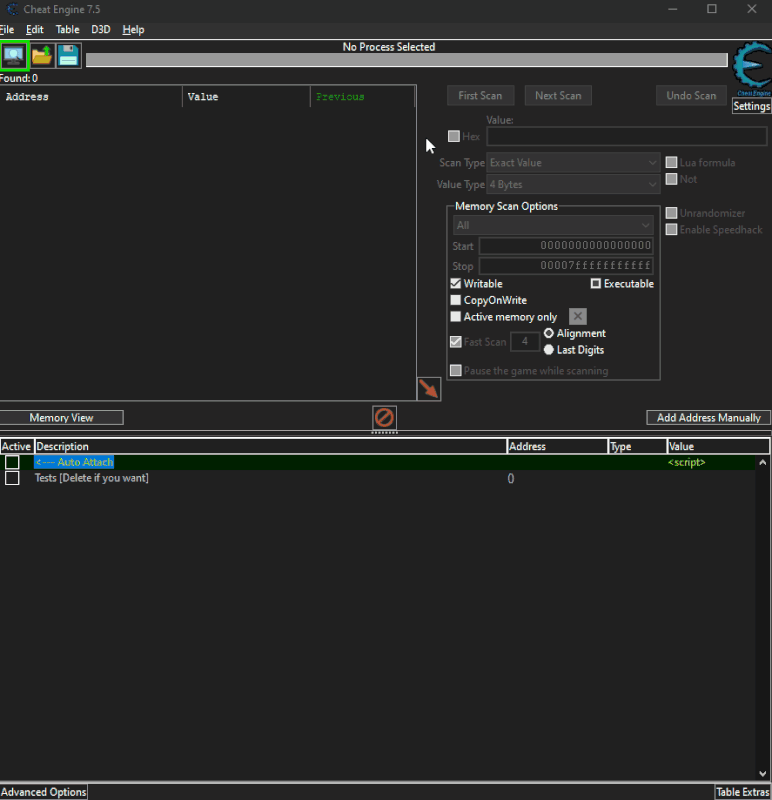Screen dimensions: 772x800
Task: Tick the Tests entry Active checkbox
Action: [12, 478]
